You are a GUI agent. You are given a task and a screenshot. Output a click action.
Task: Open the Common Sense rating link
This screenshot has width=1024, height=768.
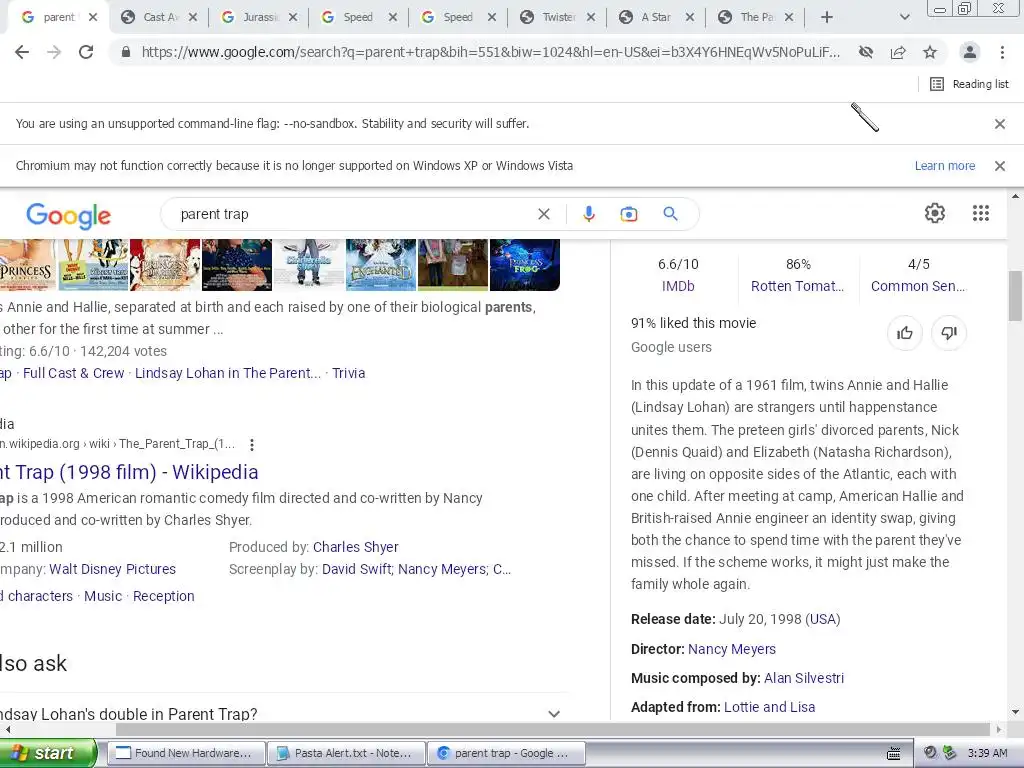pos(918,286)
